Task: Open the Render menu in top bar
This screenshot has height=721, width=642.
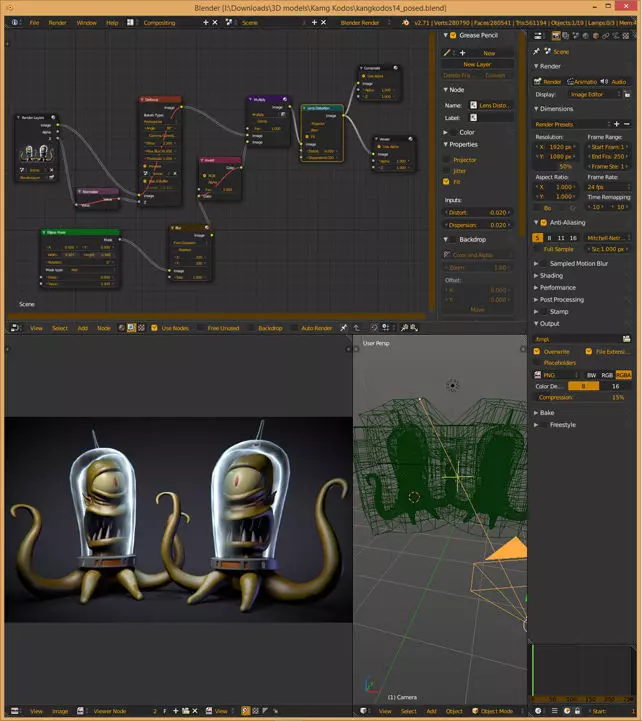Action: coord(57,23)
